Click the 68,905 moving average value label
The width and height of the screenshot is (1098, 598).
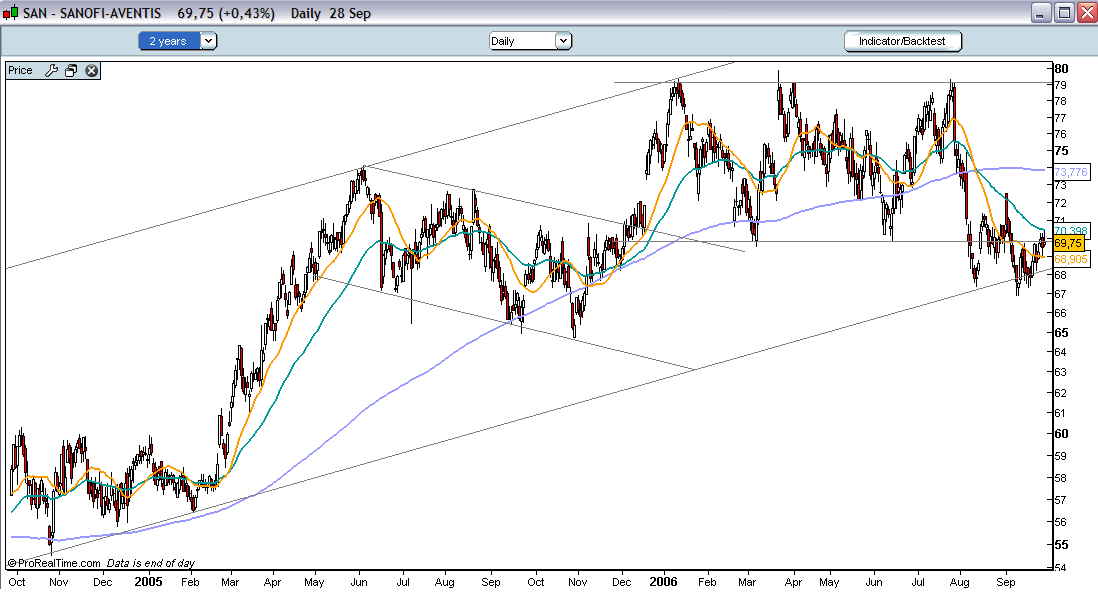tap(1071, 259)
